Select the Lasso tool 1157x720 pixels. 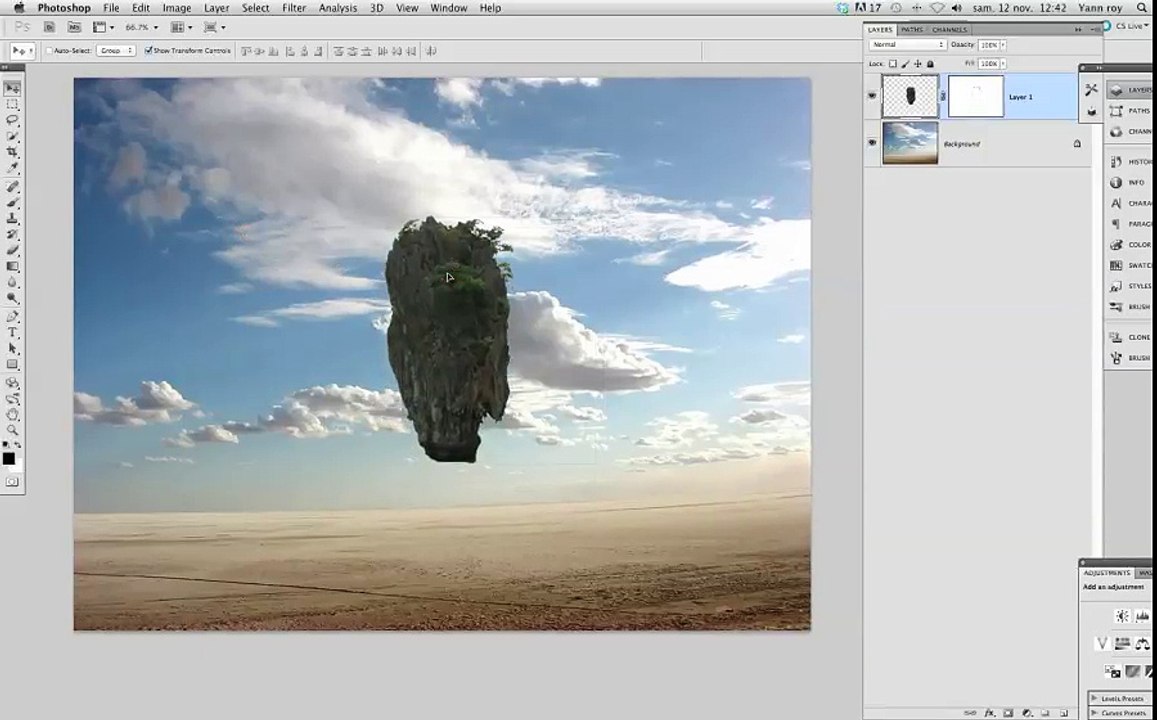[x=12, y=120]
